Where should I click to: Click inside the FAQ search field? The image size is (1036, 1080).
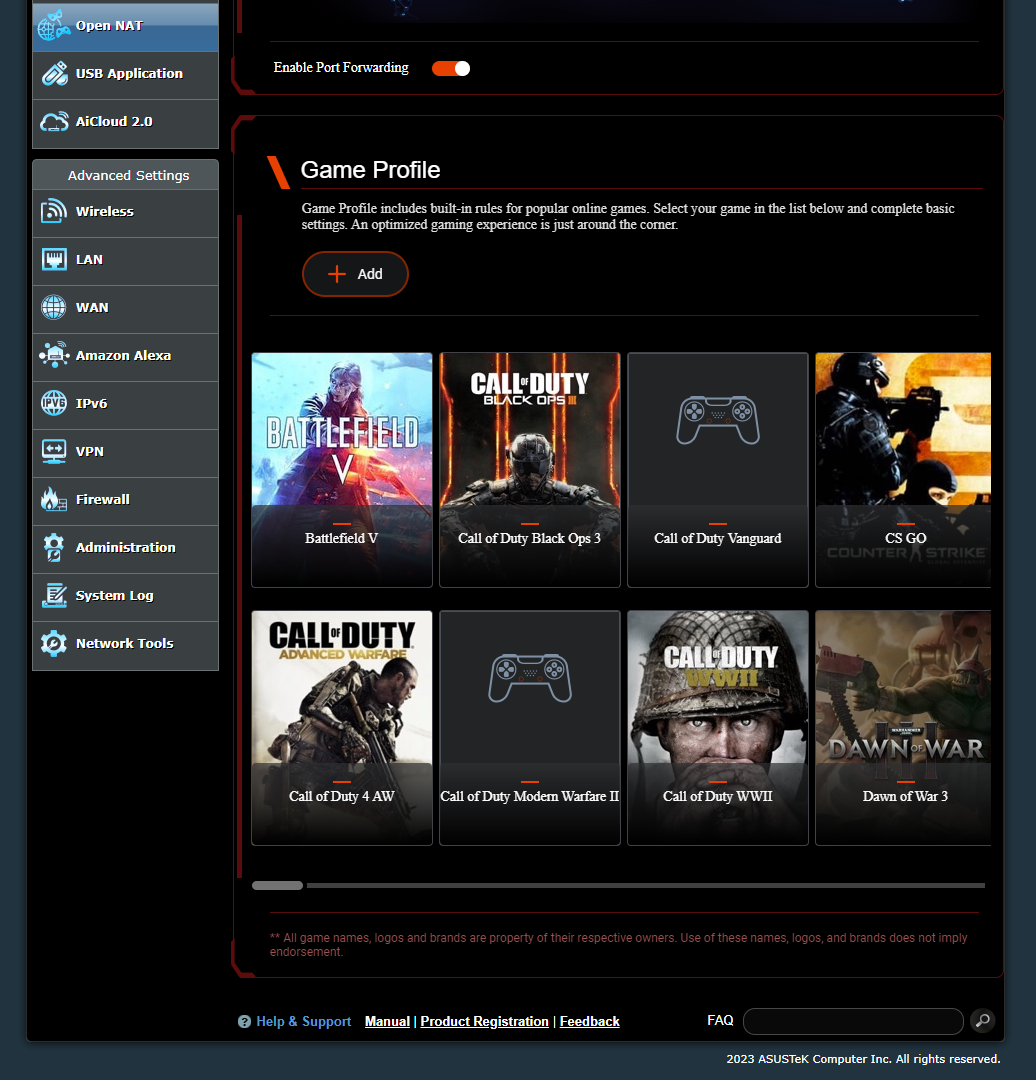click(x=853, y=1021)
